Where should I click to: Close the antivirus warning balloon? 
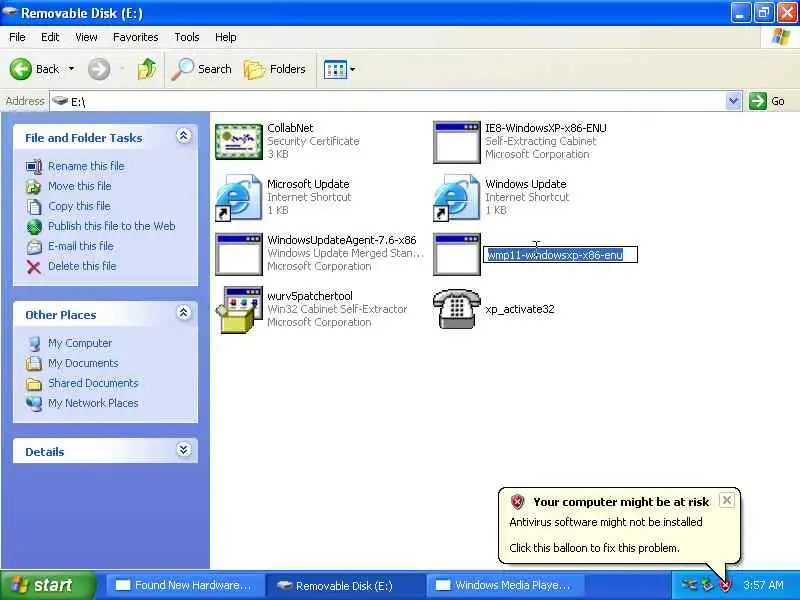[727, 500]
